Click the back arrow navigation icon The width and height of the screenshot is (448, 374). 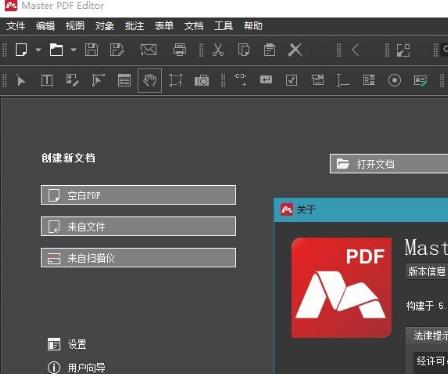(x=356, y=50)
